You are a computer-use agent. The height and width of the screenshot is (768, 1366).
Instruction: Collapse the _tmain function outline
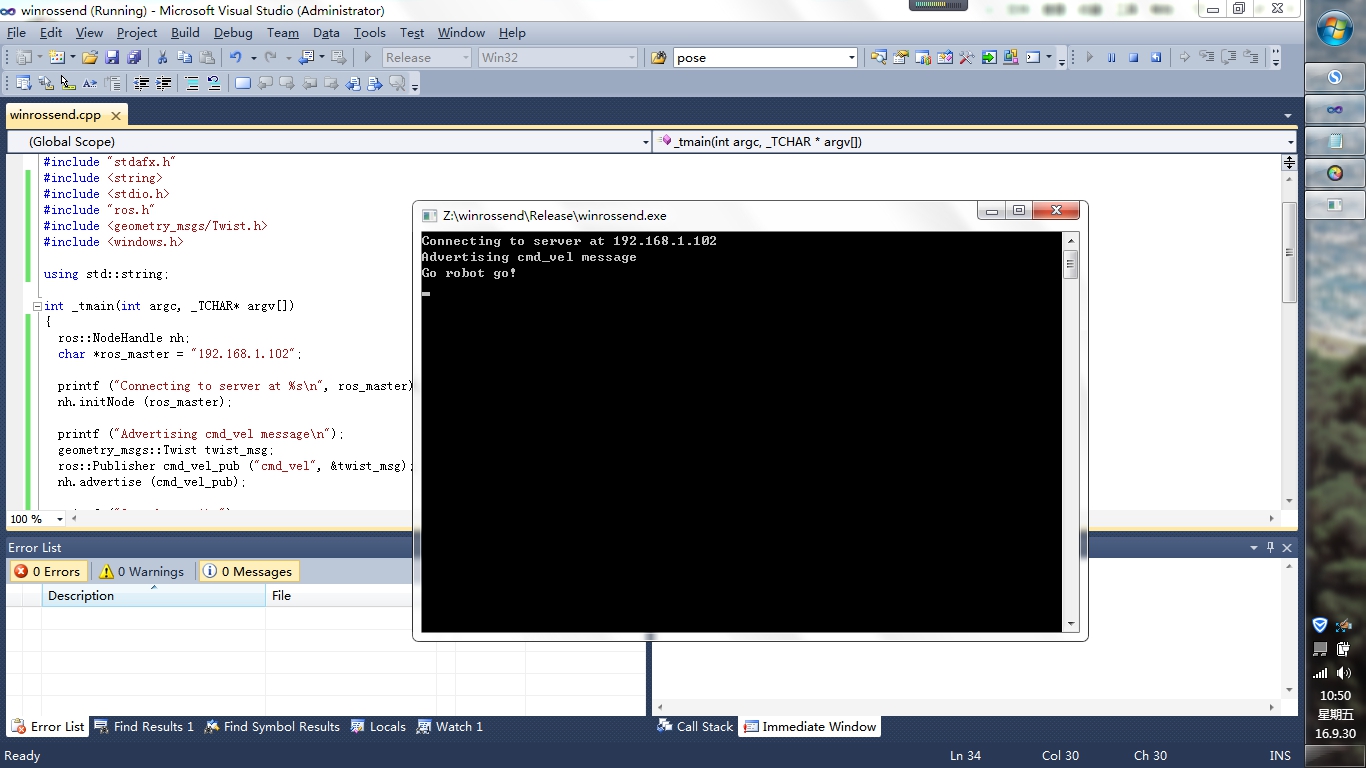37,306
